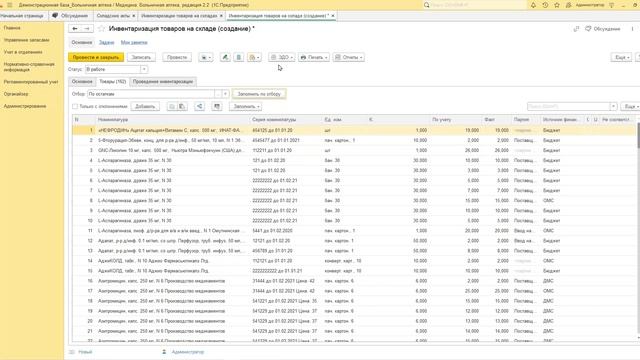Image resolution: width=640 pixels, height=360 pixels.
Task: Open notifications bell in the title bar
Action: click(x=533, y=5)
